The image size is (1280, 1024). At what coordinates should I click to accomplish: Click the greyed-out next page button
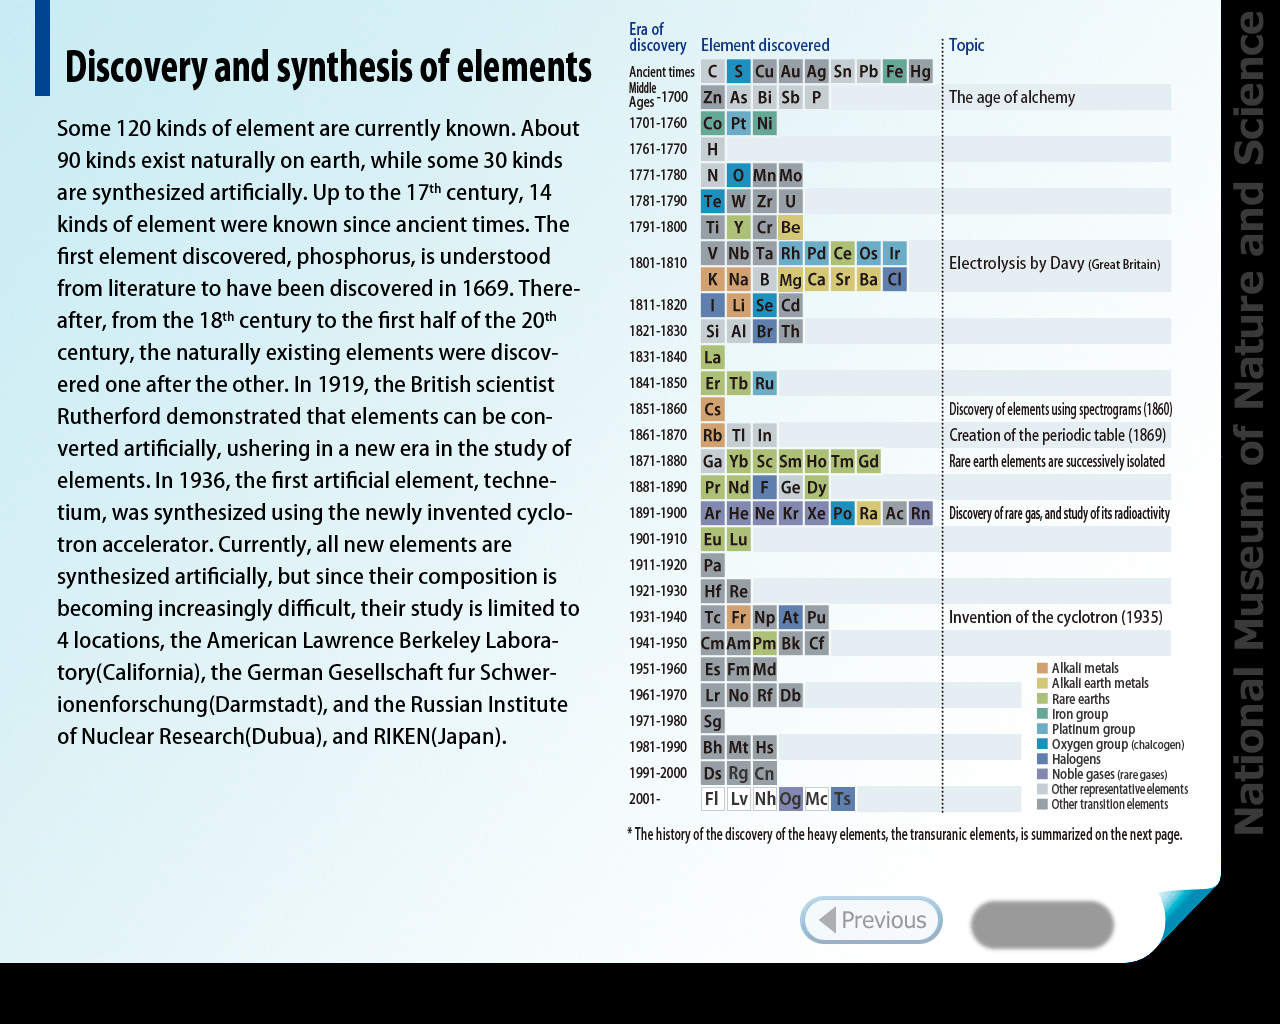coord(1042,924)
